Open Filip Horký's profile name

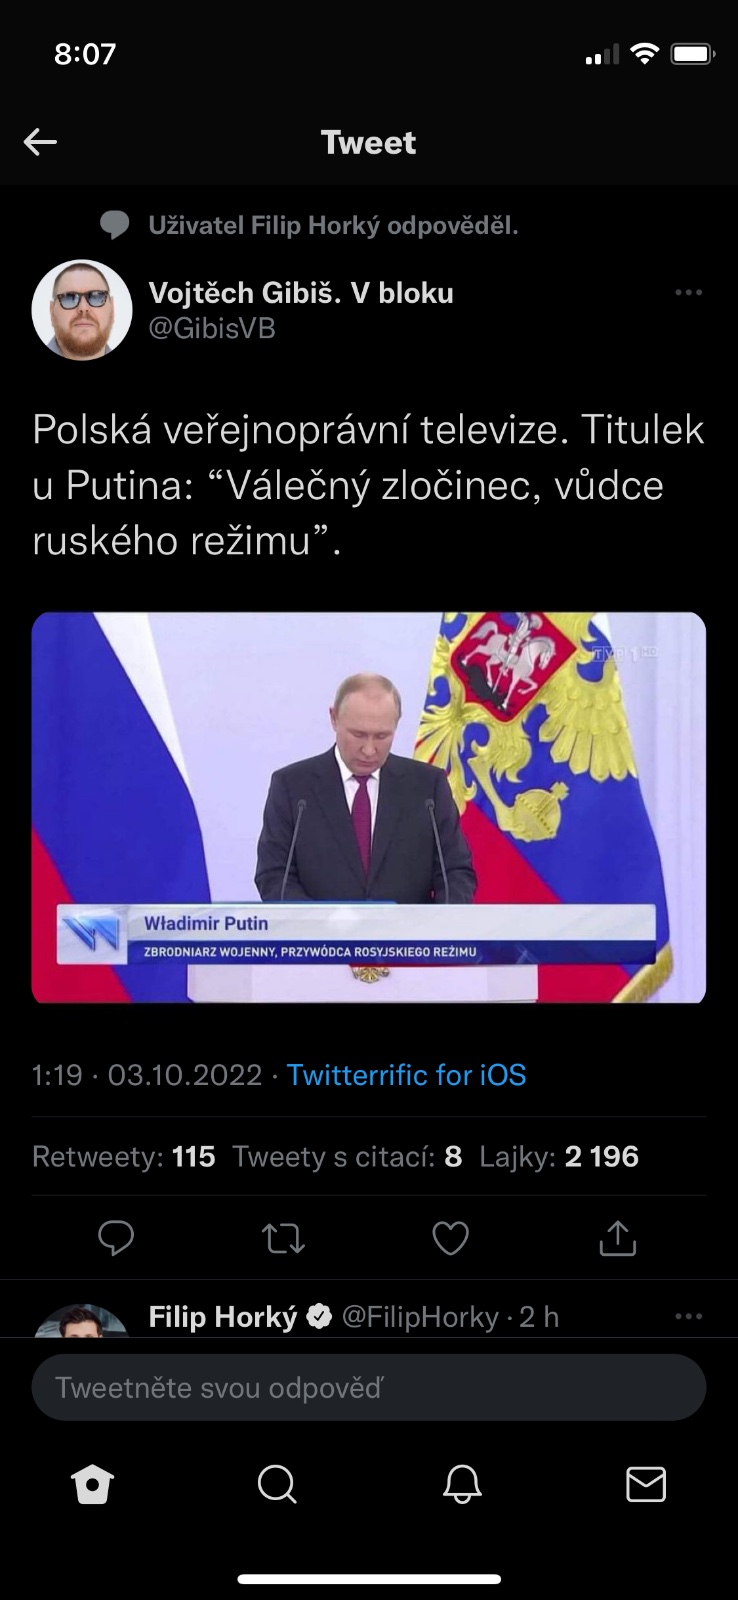(x=223, y=1317)
